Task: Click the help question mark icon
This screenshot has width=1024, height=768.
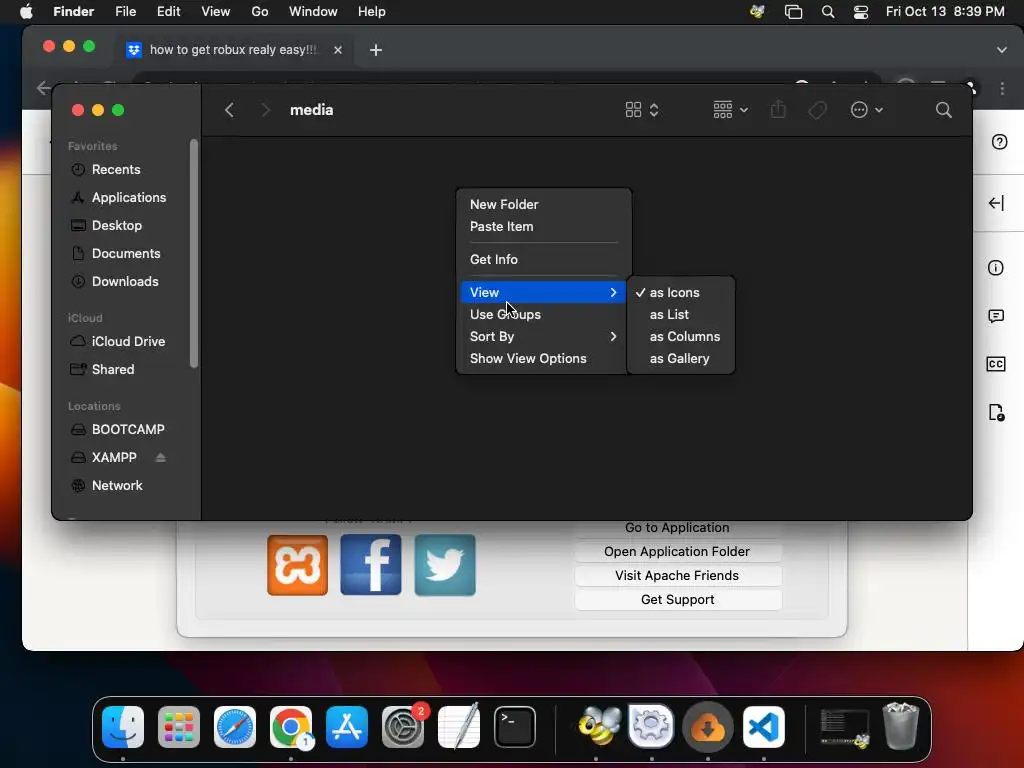Action: pos(999,142)
